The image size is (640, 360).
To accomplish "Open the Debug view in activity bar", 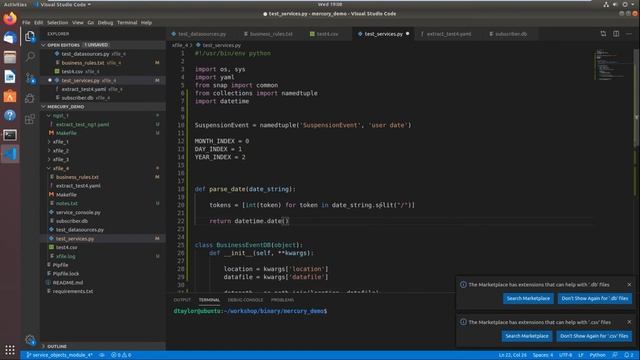I will point(30,98).
